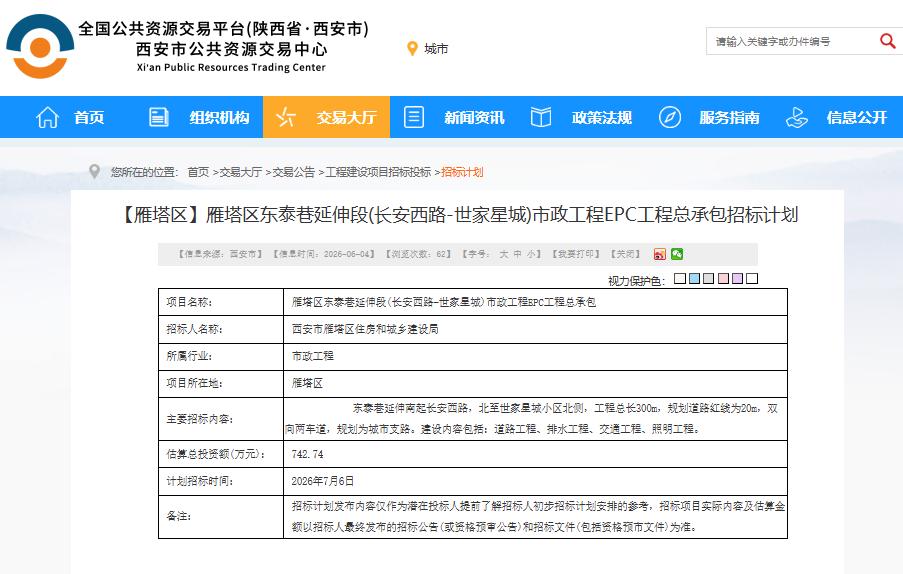
Task: Set font size to 小
Action: (x=530, y=254)
